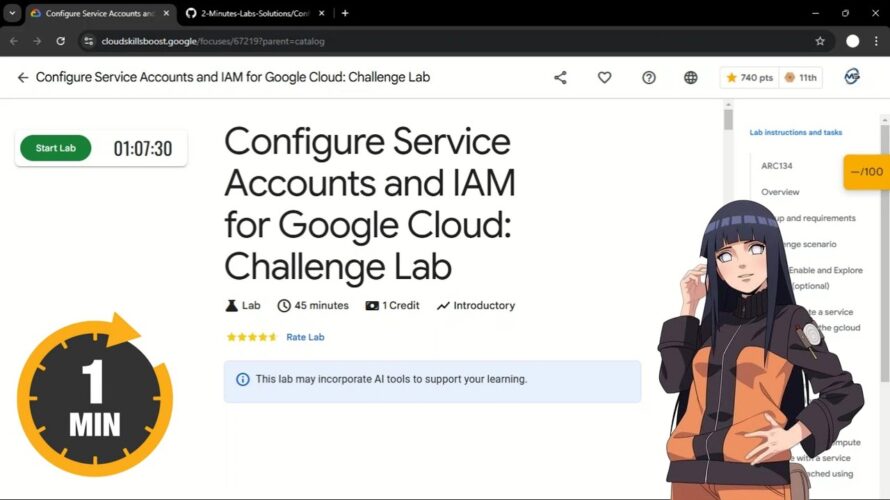Open a new browser tab
This screenshot has width=890, height=500.
coord(345,13)
